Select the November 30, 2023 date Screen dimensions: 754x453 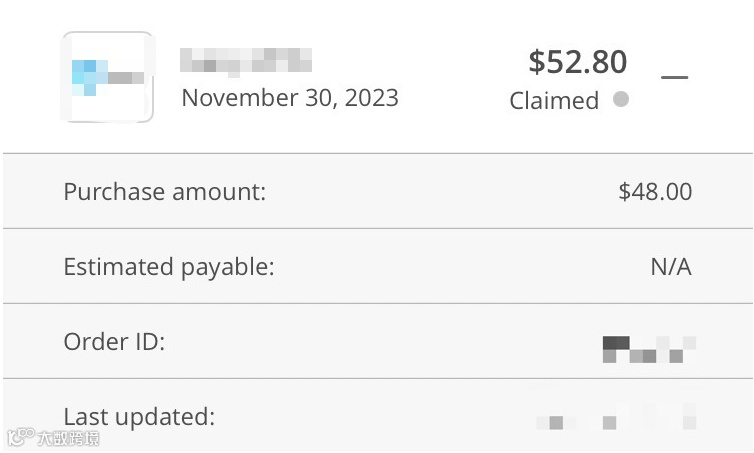click(x=290, y=98)
